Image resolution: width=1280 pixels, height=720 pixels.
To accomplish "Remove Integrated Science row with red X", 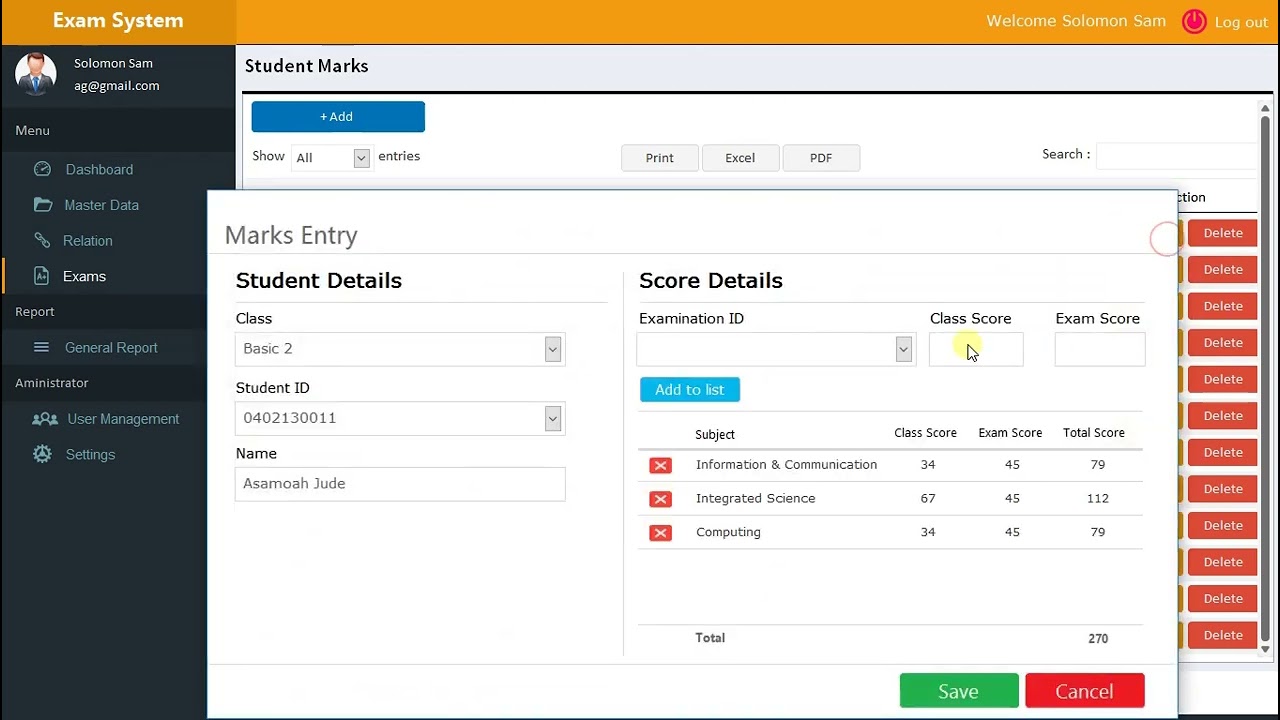I will click(x=660, y=499).
